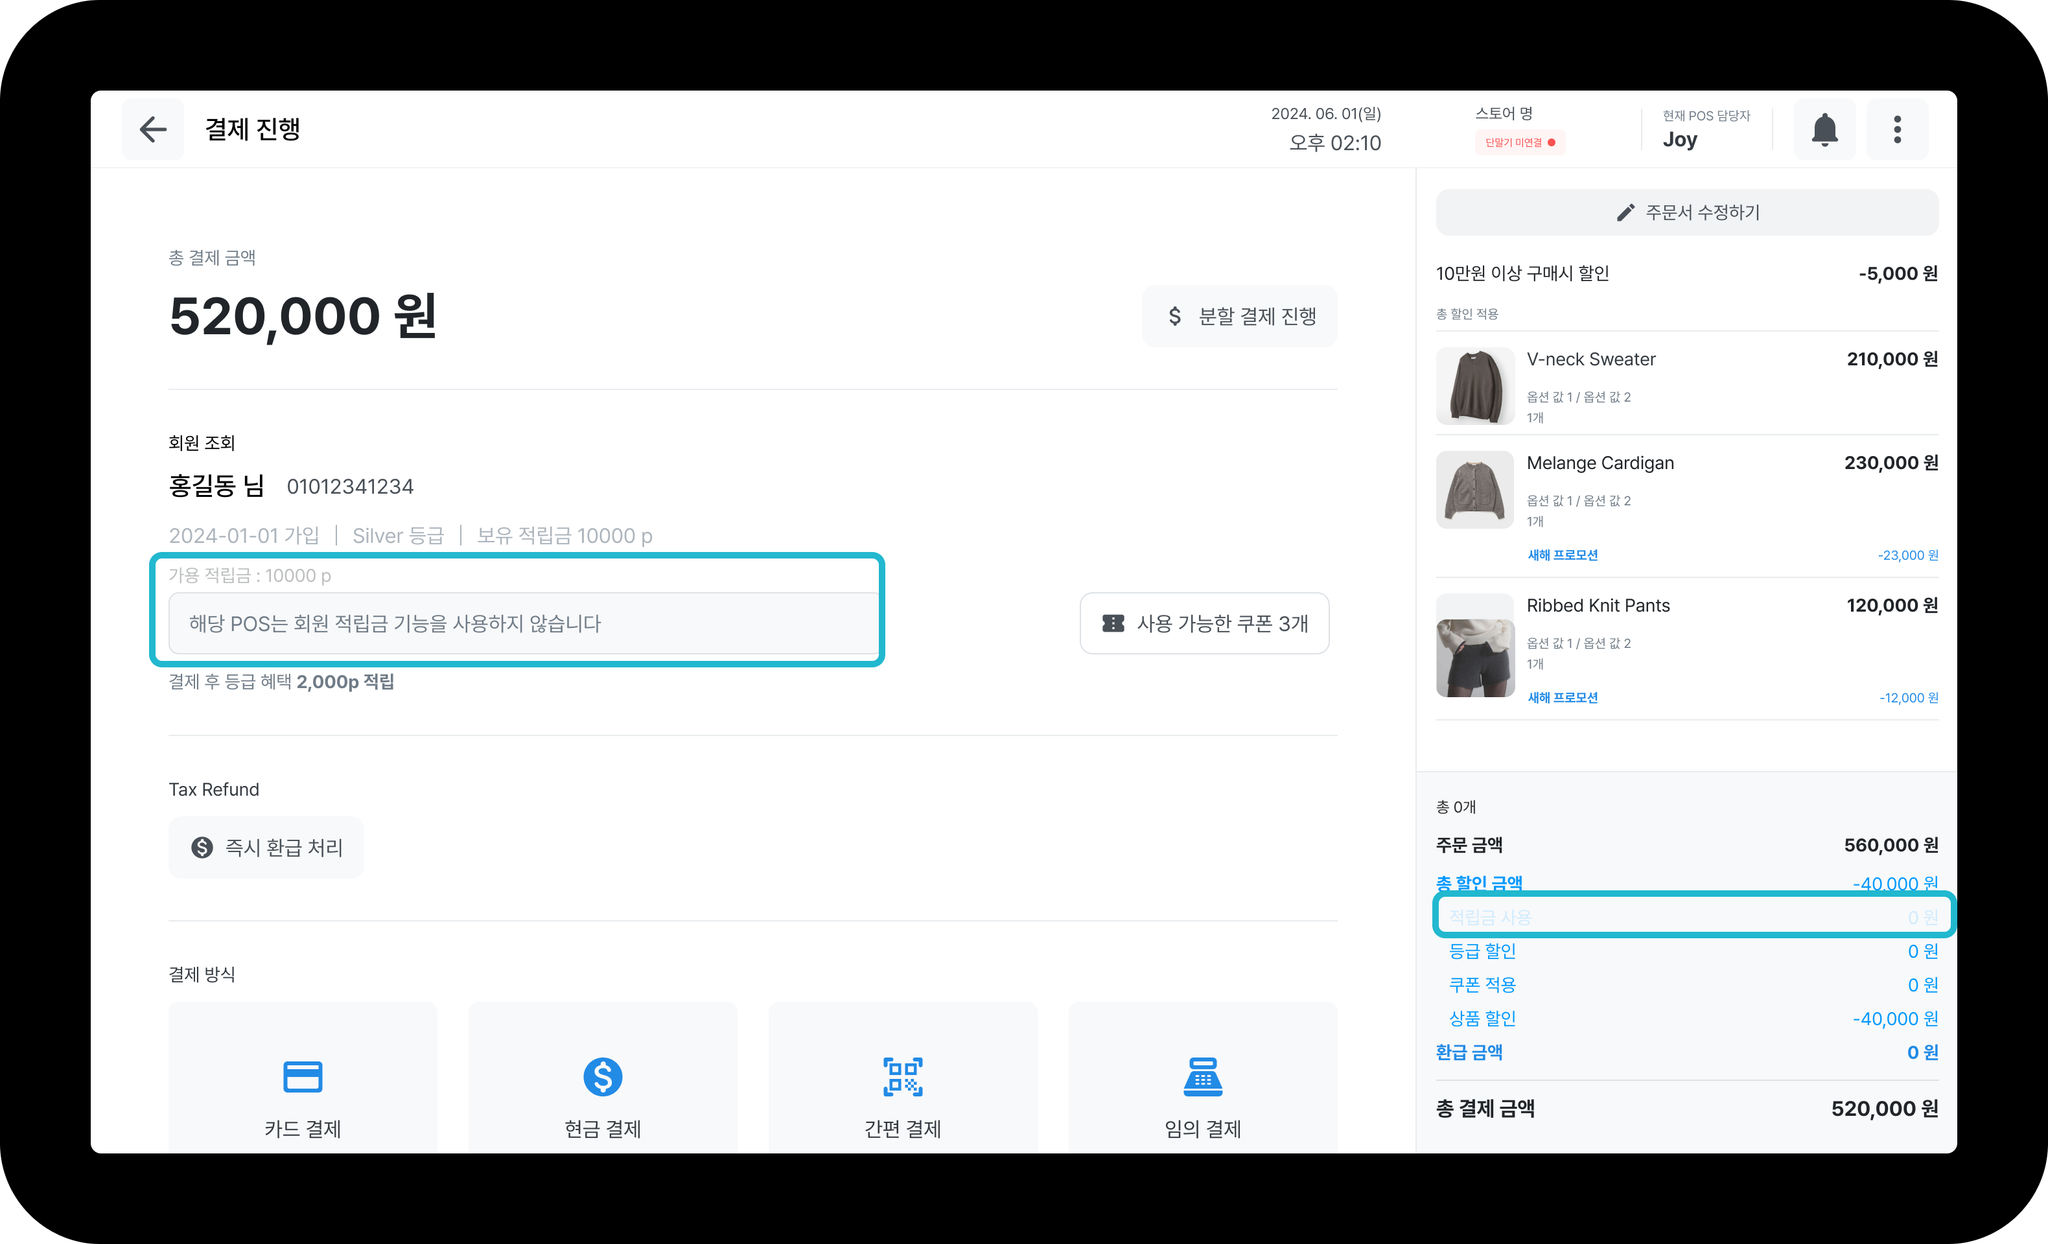Go back with the arrow icon
The height and width of the screenshot is (1244, 2048).
coord(153,129)
